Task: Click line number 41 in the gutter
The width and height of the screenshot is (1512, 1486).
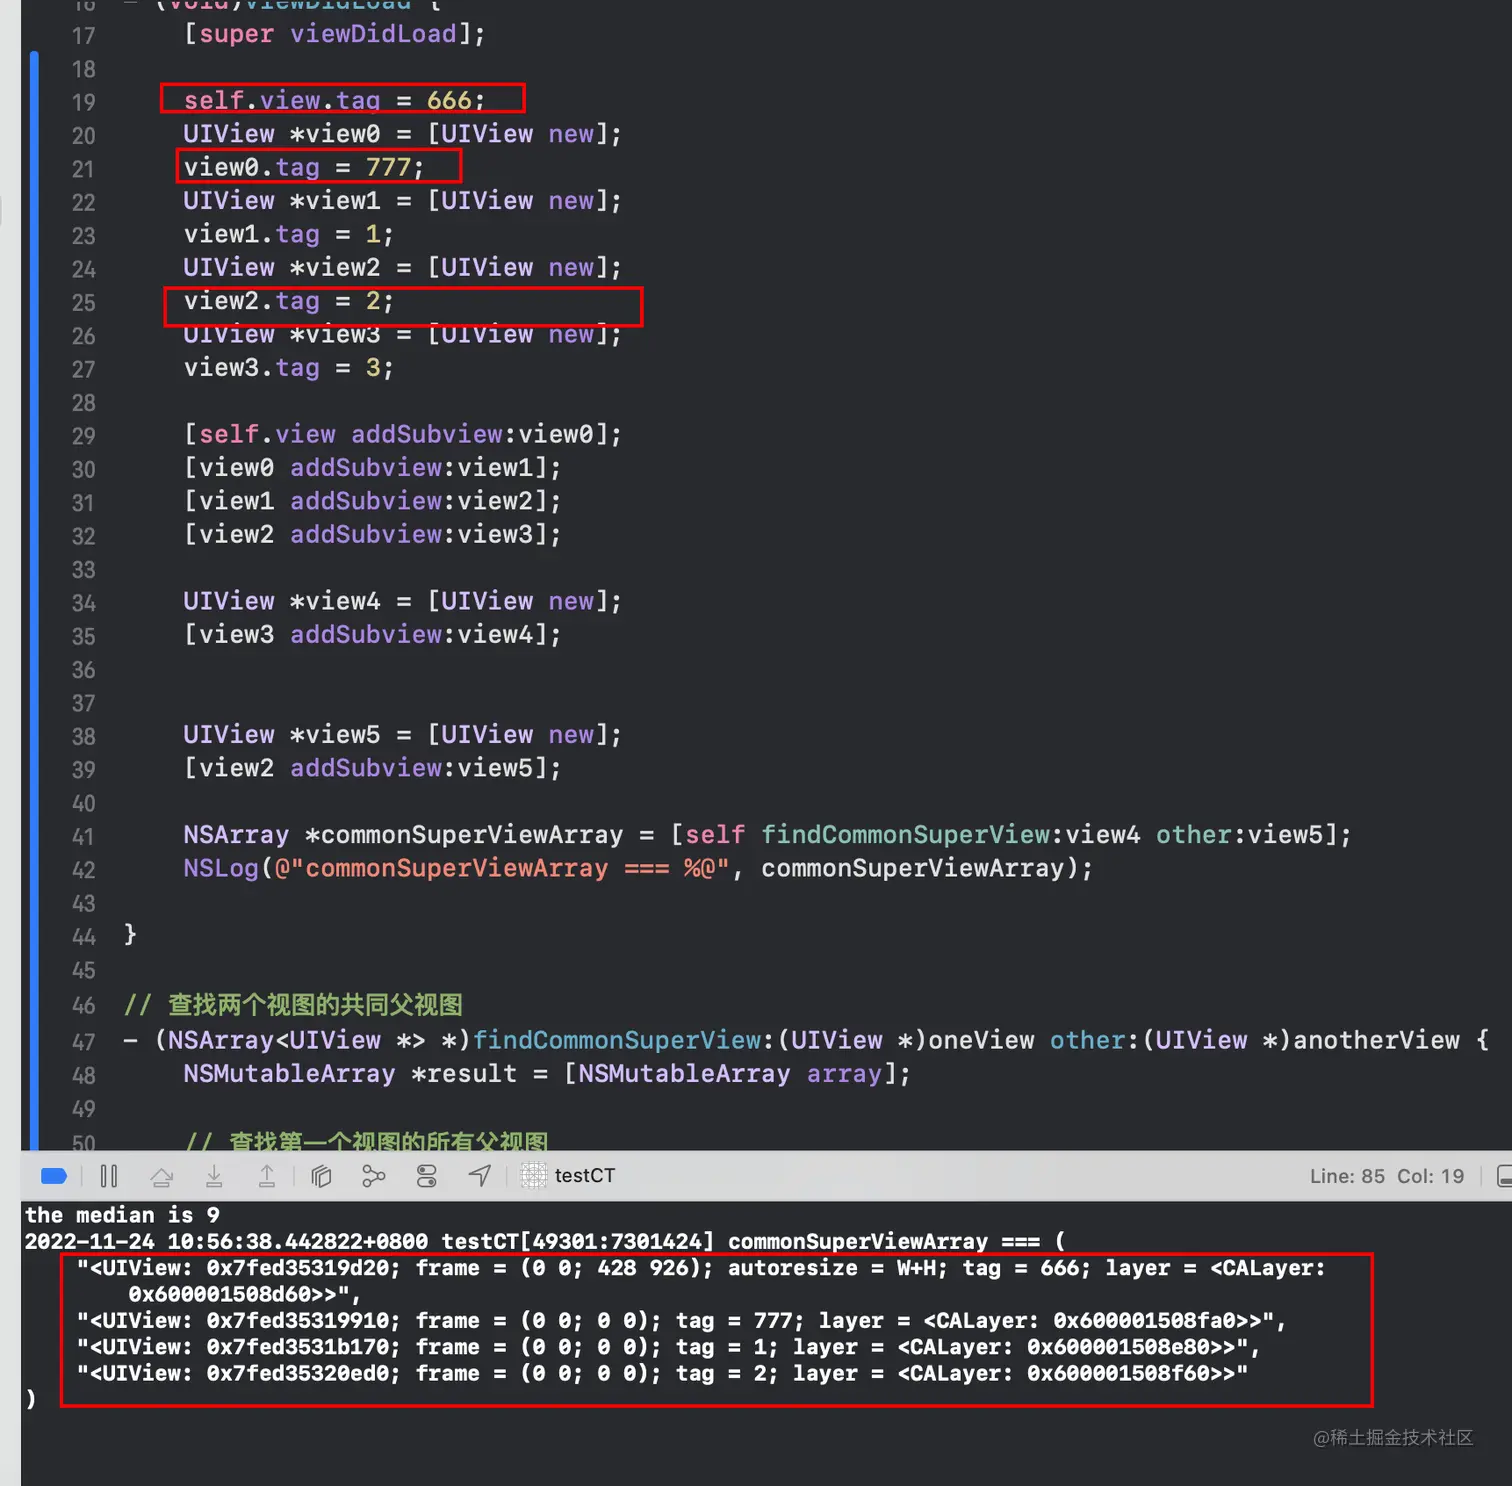Action: click(x=84, y=837)
